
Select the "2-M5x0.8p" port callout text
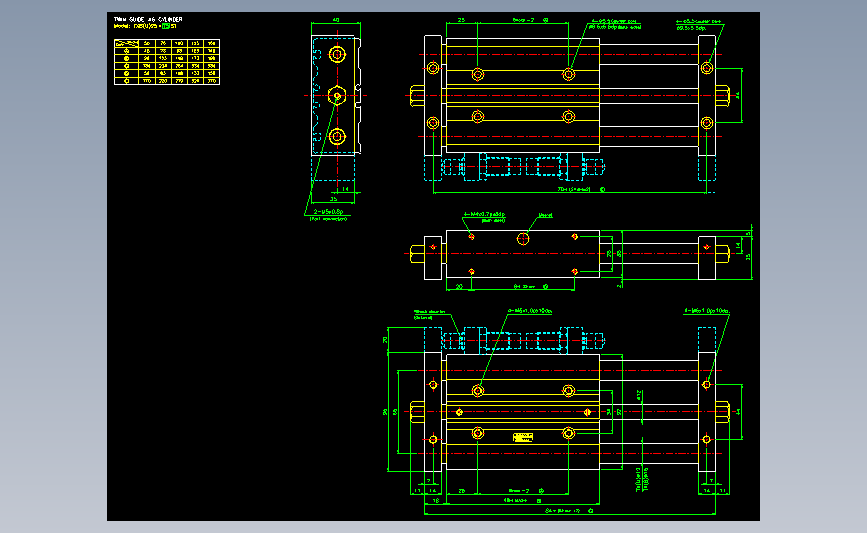click(x=328, y=212)
